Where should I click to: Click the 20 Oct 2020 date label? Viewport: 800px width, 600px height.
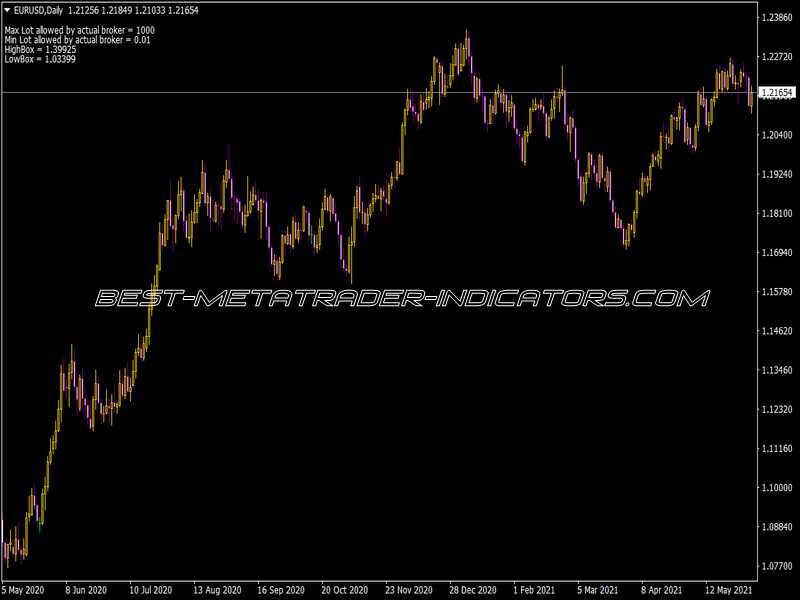pos(344,590)
